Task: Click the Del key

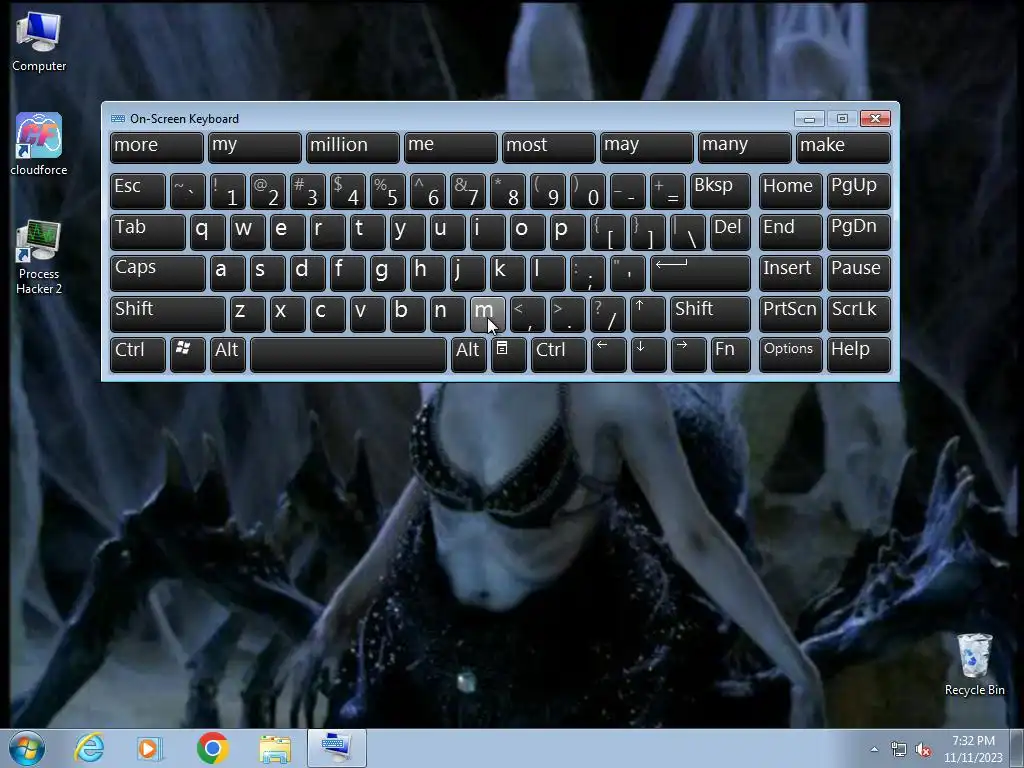Action: point(729,232)
